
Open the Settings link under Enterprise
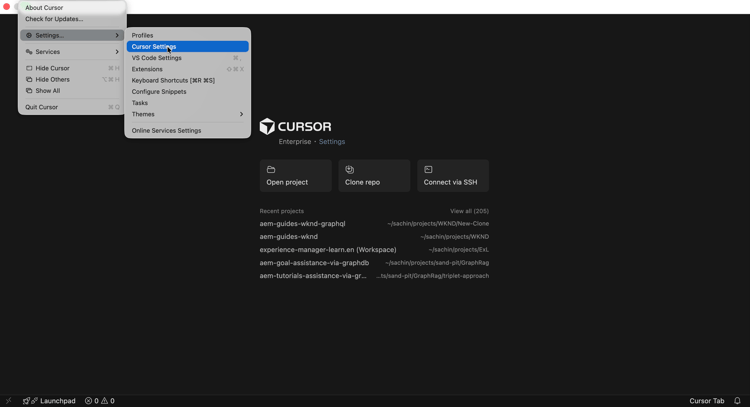332,142
